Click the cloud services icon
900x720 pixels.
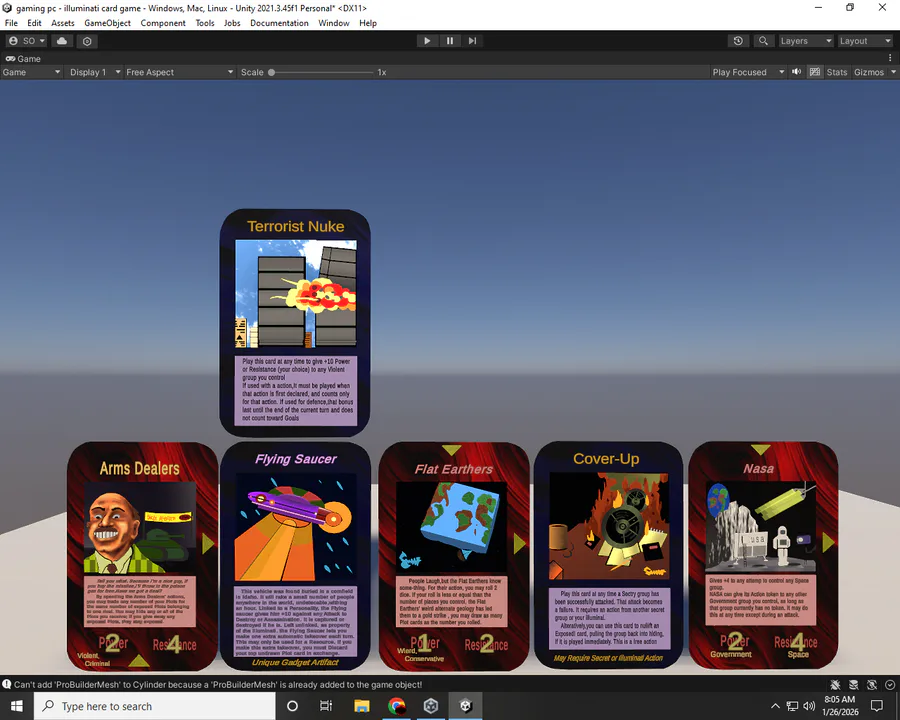[62, 41]
